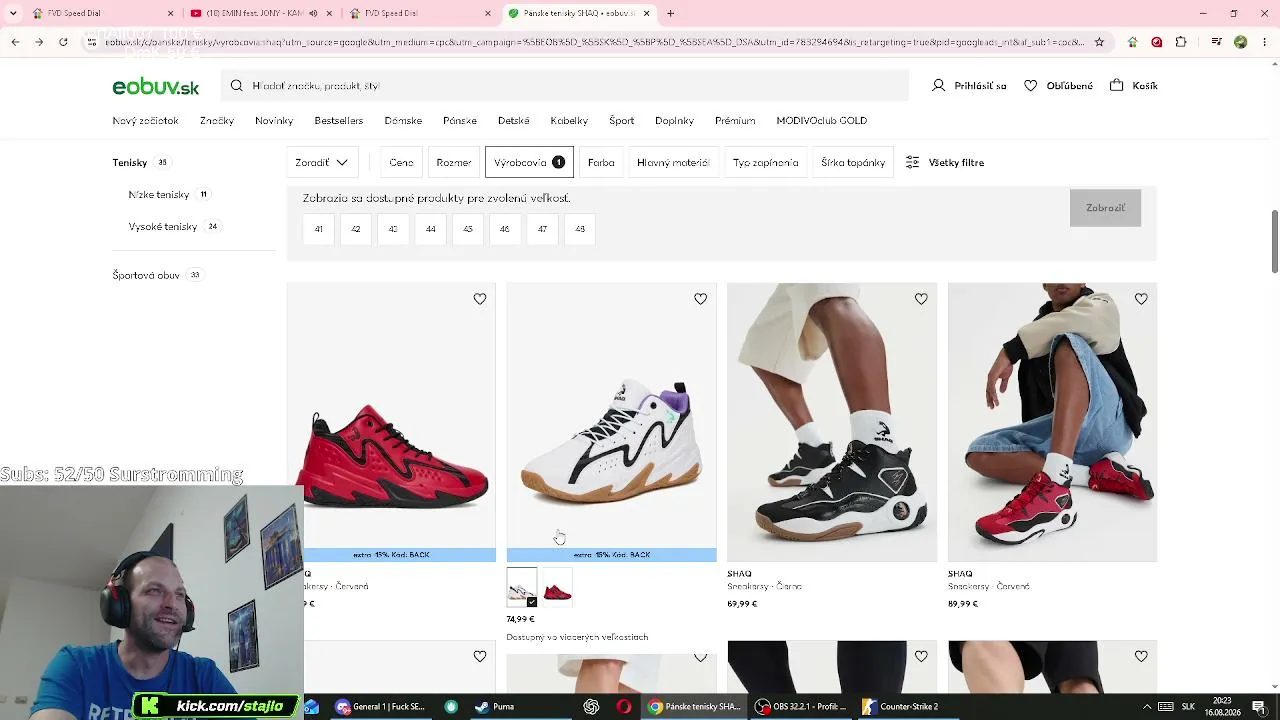Focus the search field Hľadať značku, produkt, štýl

[x=565, y=86]
